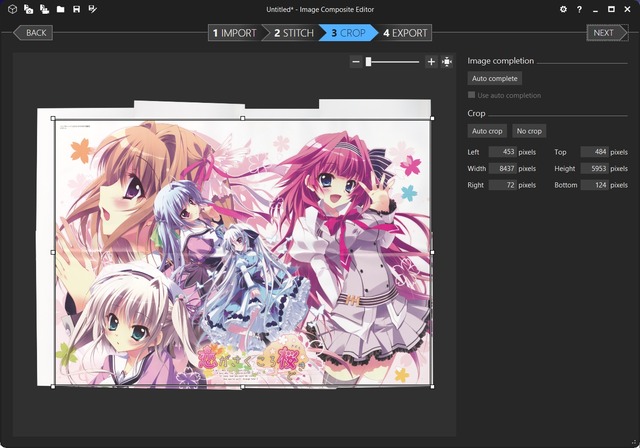Image resolution: width=640 pixels, height=448 pixels.
Task: Select bottom-left crop handle
Action: 53,386
